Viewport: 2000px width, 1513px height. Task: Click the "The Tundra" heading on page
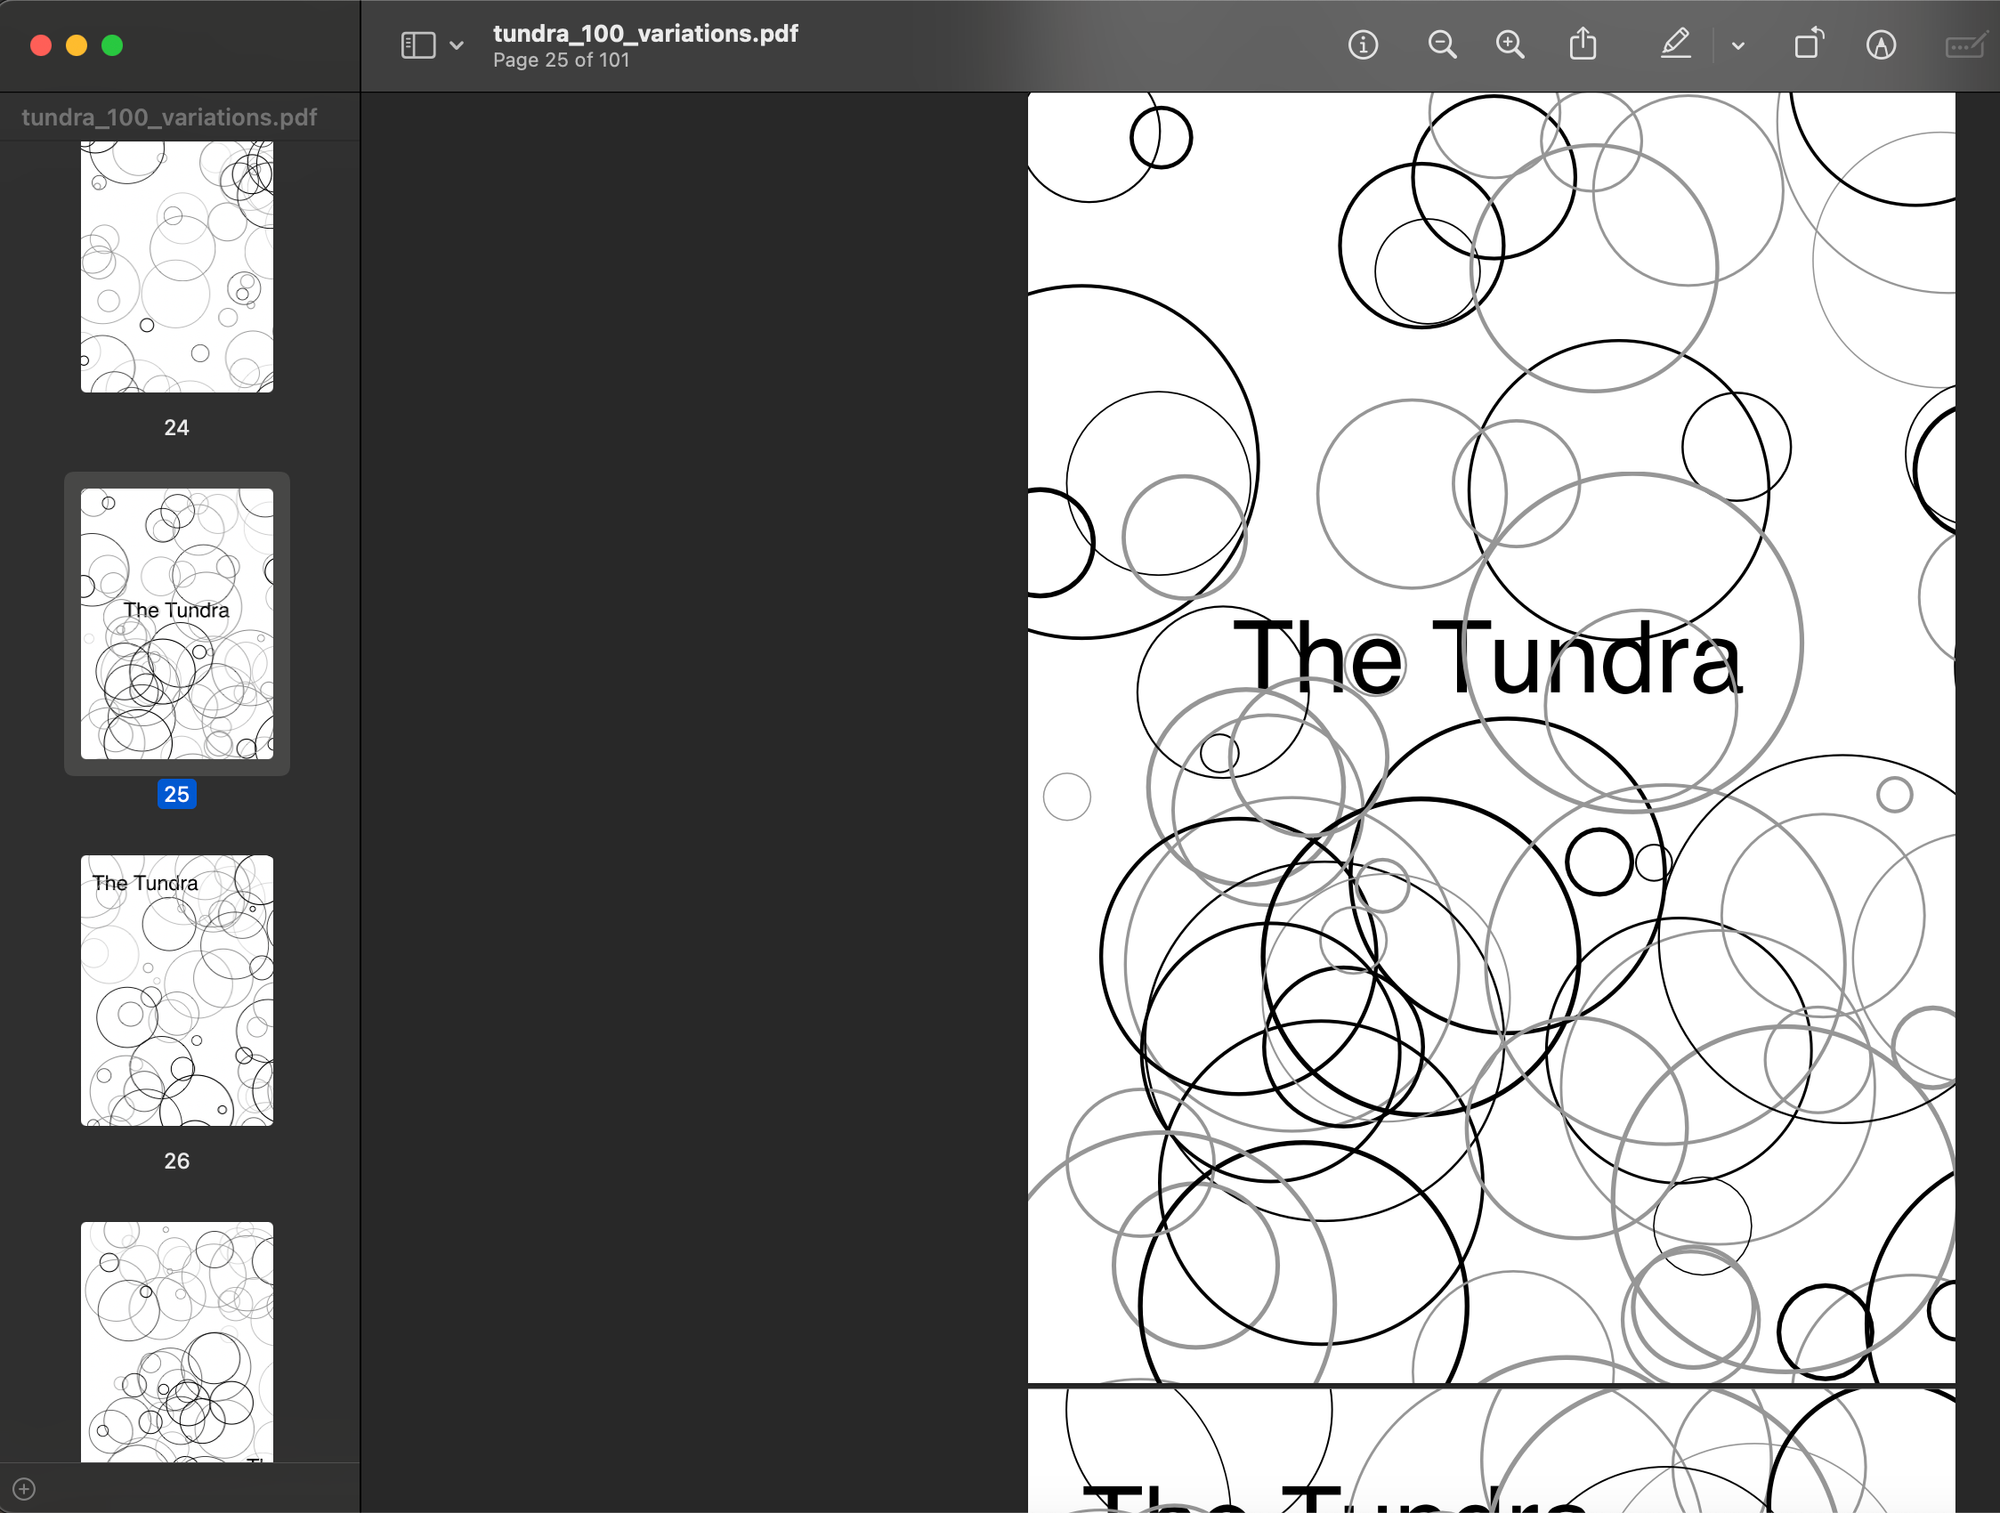click(x=1487, y=657)
